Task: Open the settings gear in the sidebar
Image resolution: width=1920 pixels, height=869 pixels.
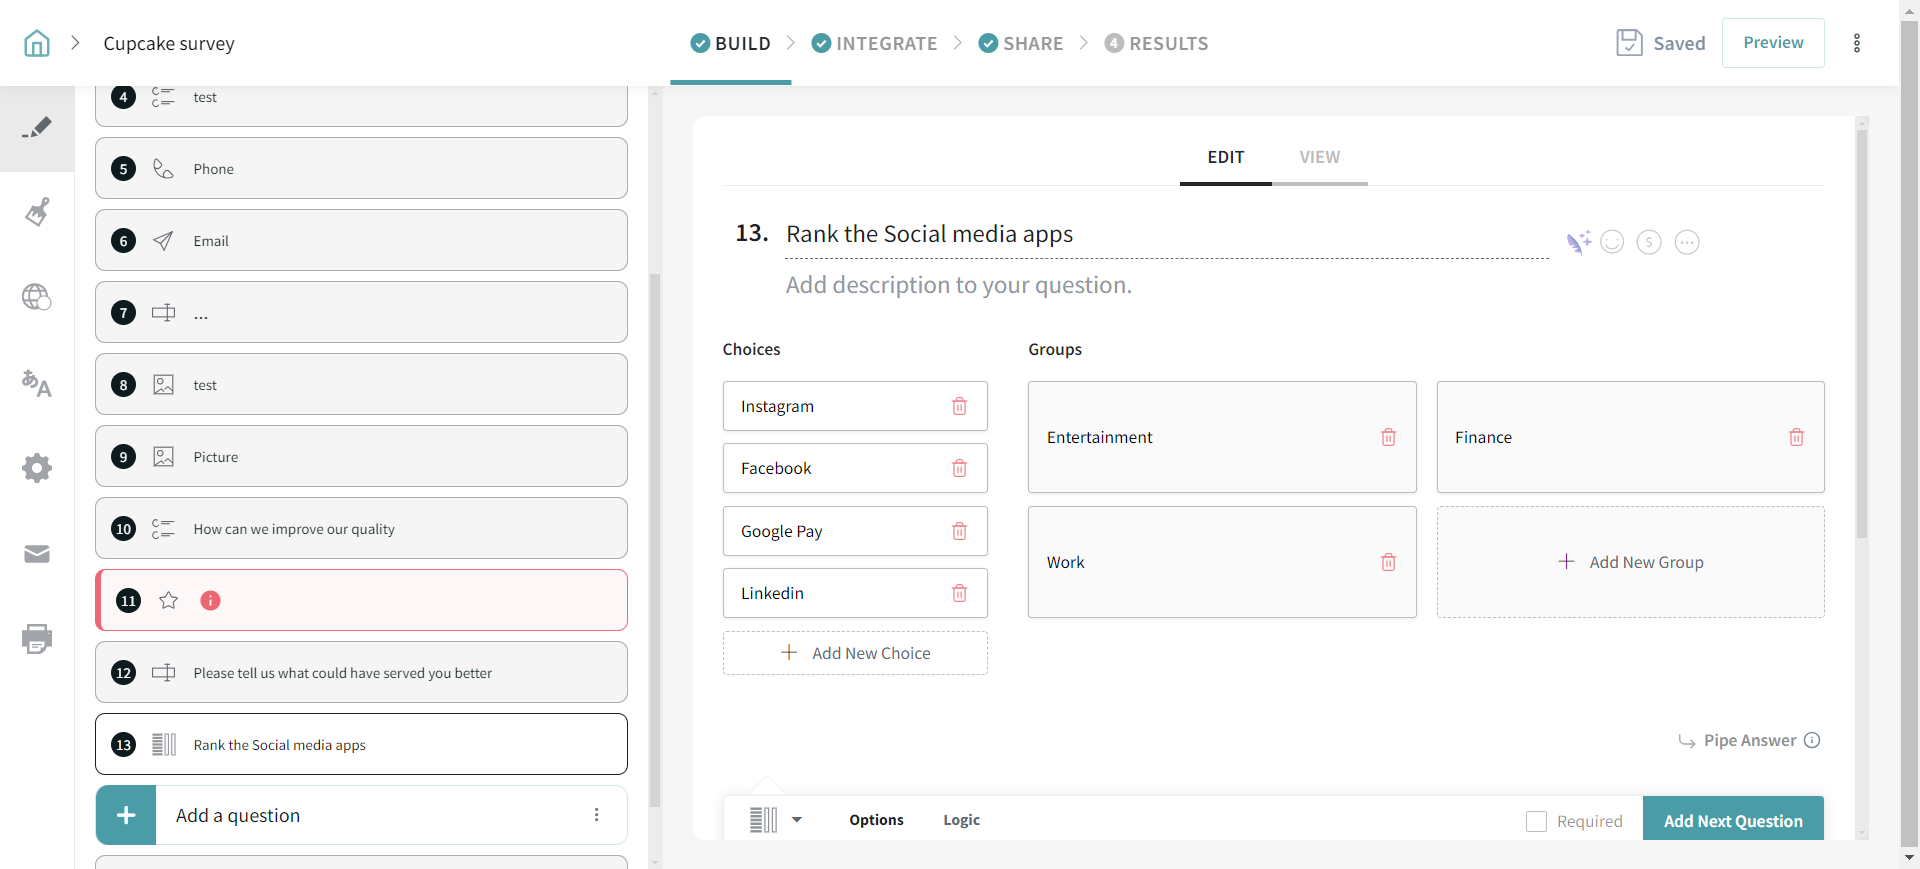Action: tap(37, 468)
